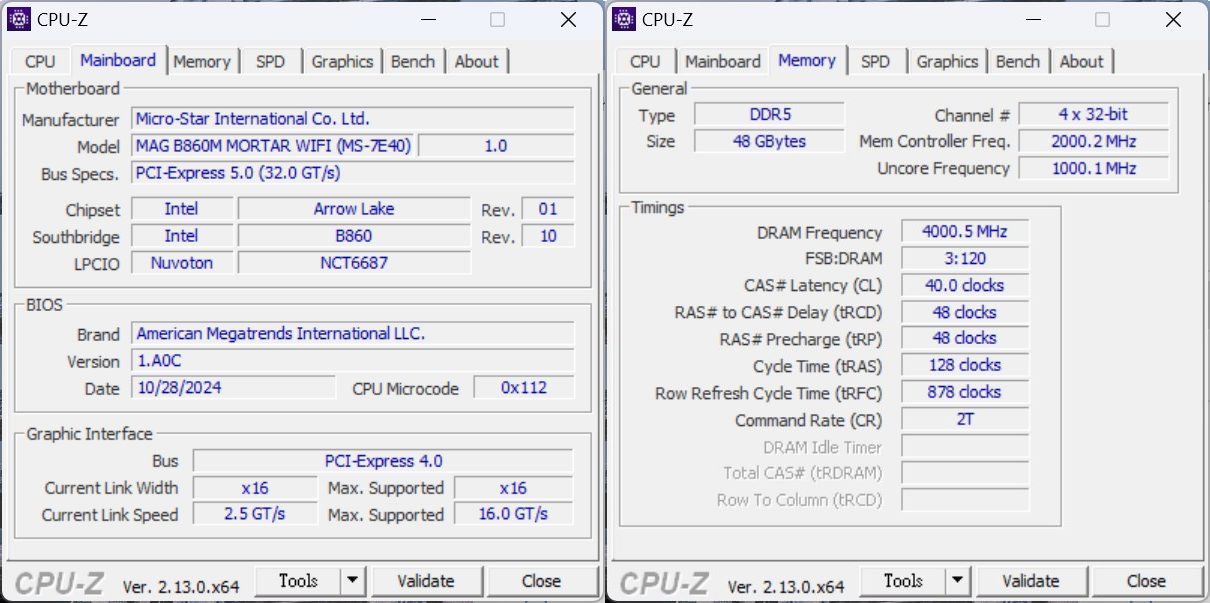1210x603 pixels.
Task: Click the Chipset Arrow Lake value
Action: (354, 209)
